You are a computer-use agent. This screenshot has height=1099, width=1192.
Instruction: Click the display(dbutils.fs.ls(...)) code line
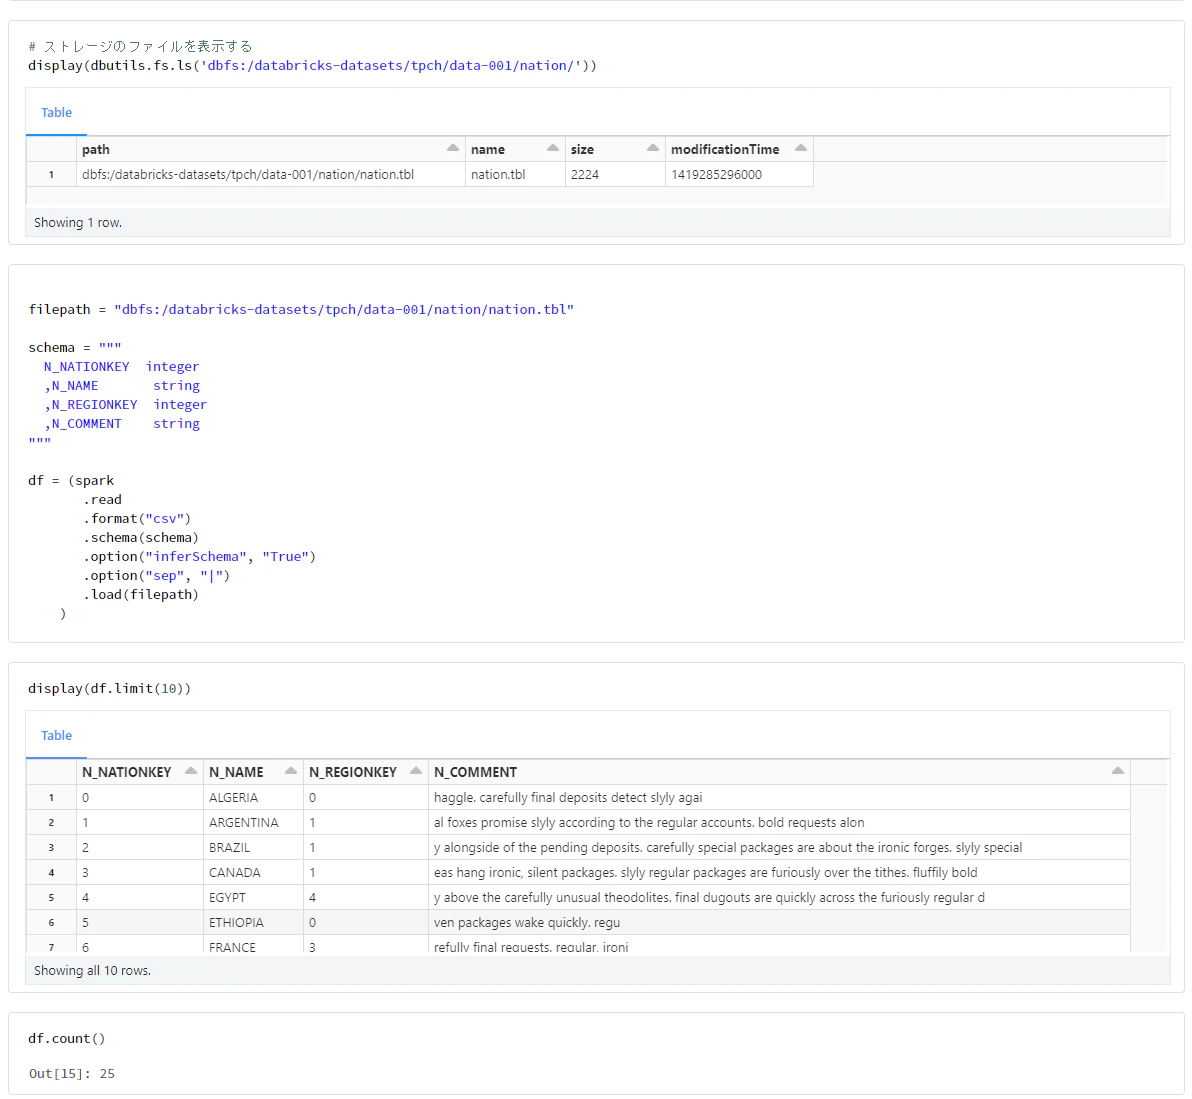click(312, 65)
